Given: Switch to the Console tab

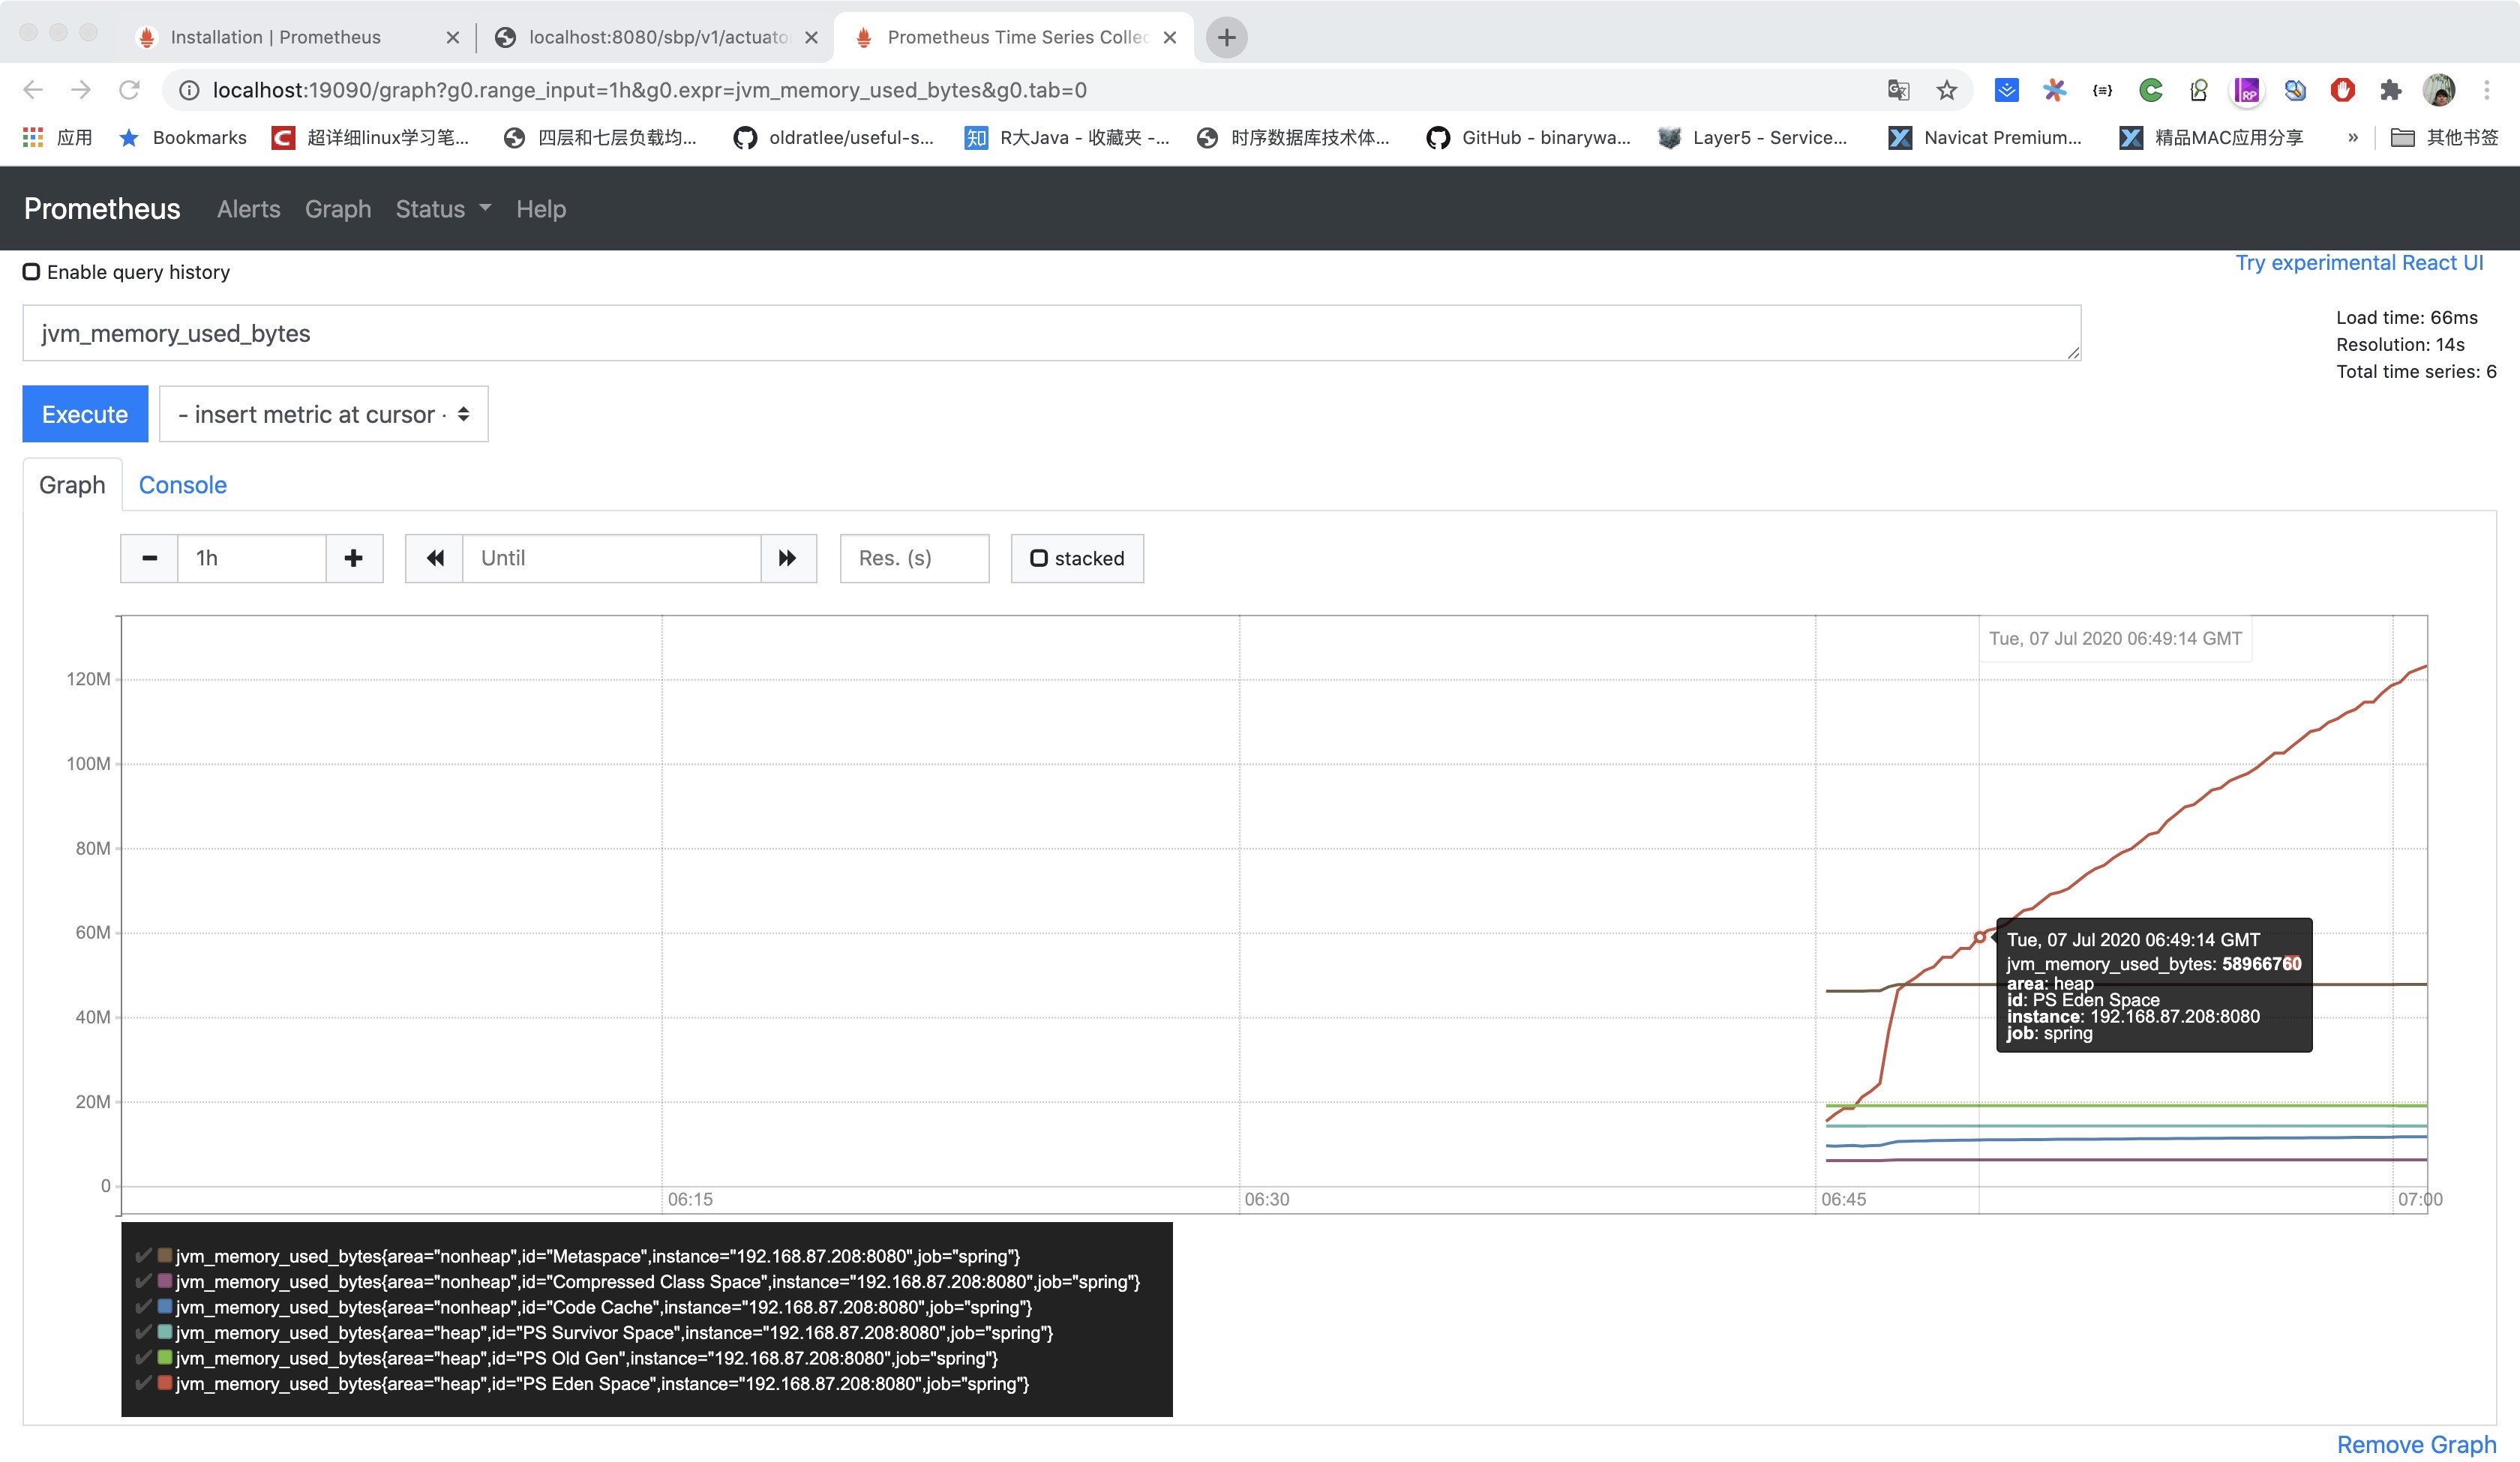Looking at the screenshot, I should click(x=182, y=485).
